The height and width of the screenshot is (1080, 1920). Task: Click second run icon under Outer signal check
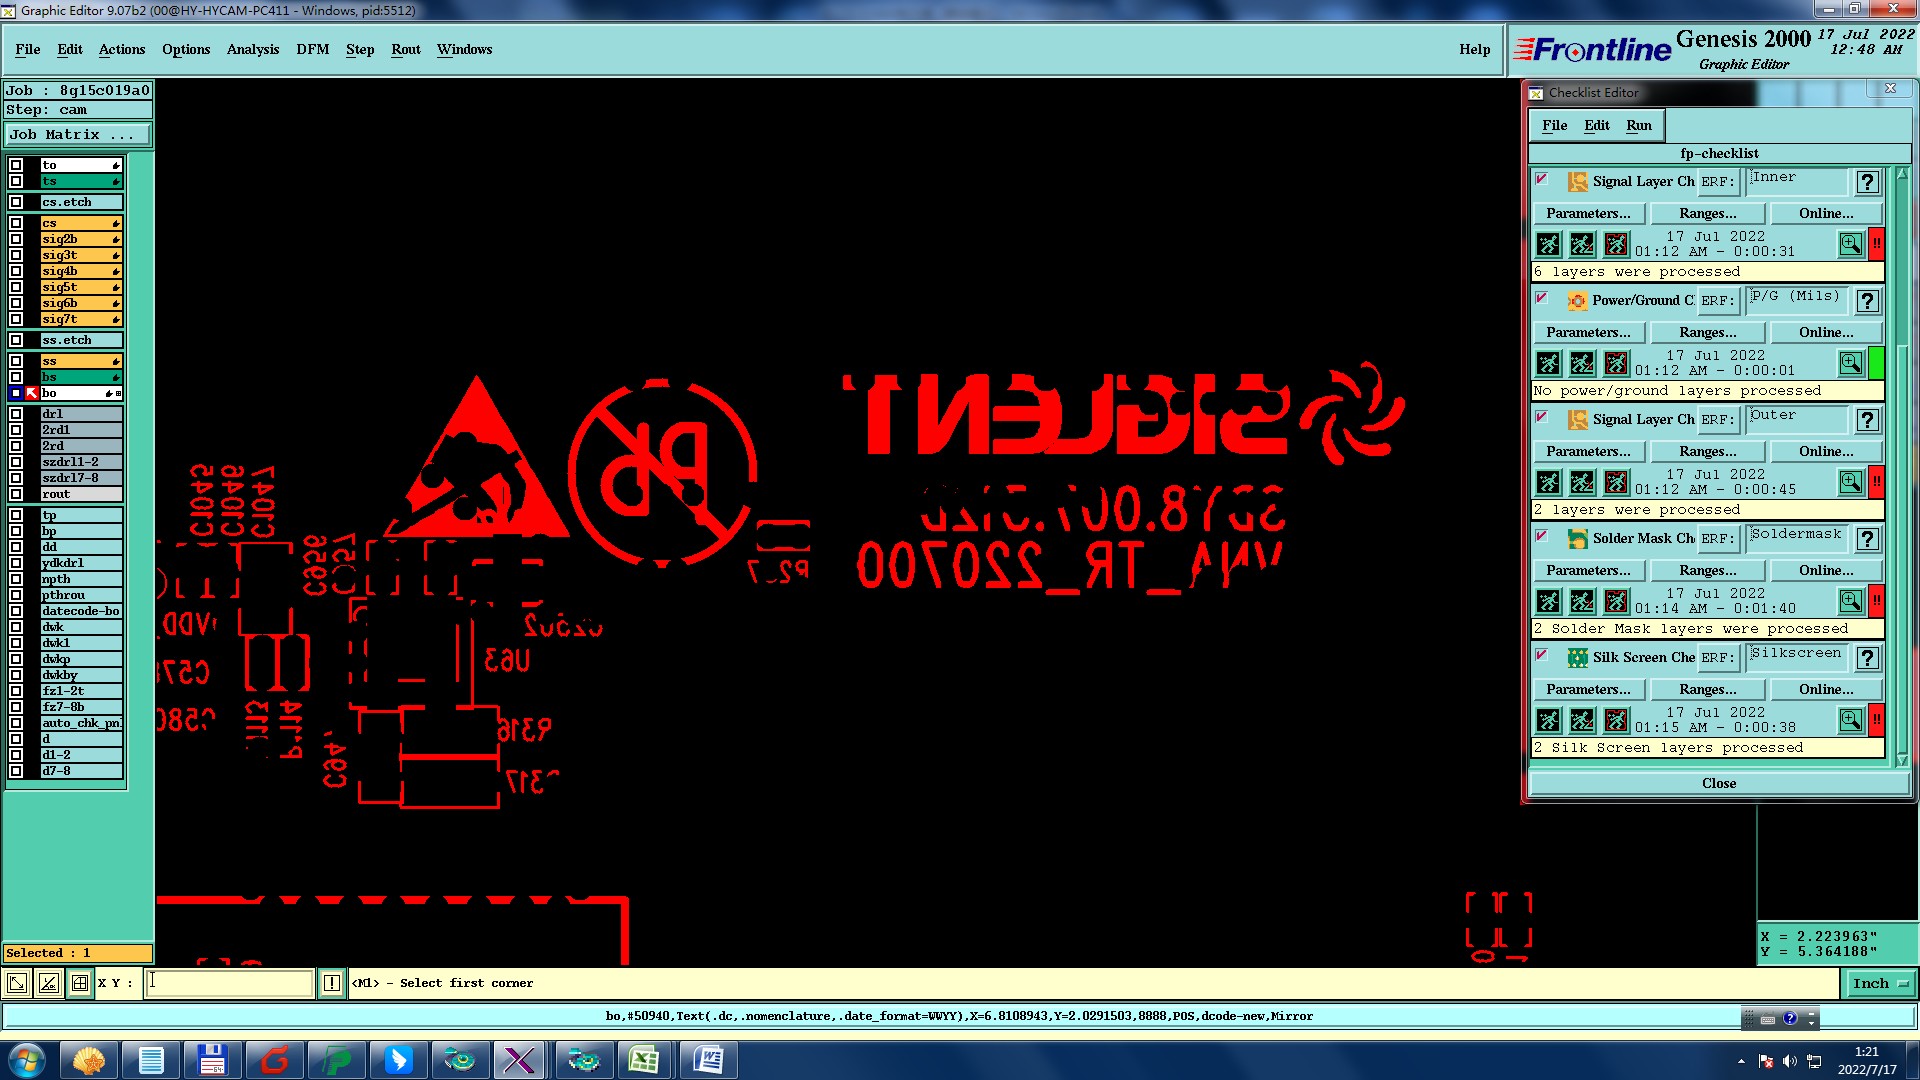(1582, 482)
